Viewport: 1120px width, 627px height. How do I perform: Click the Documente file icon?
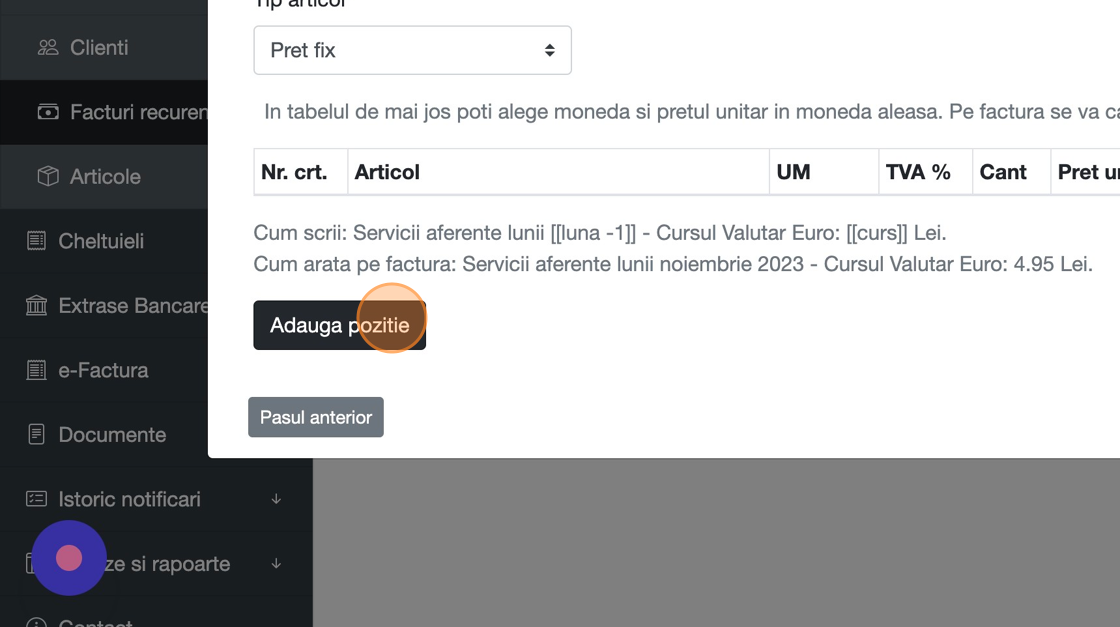36,435
